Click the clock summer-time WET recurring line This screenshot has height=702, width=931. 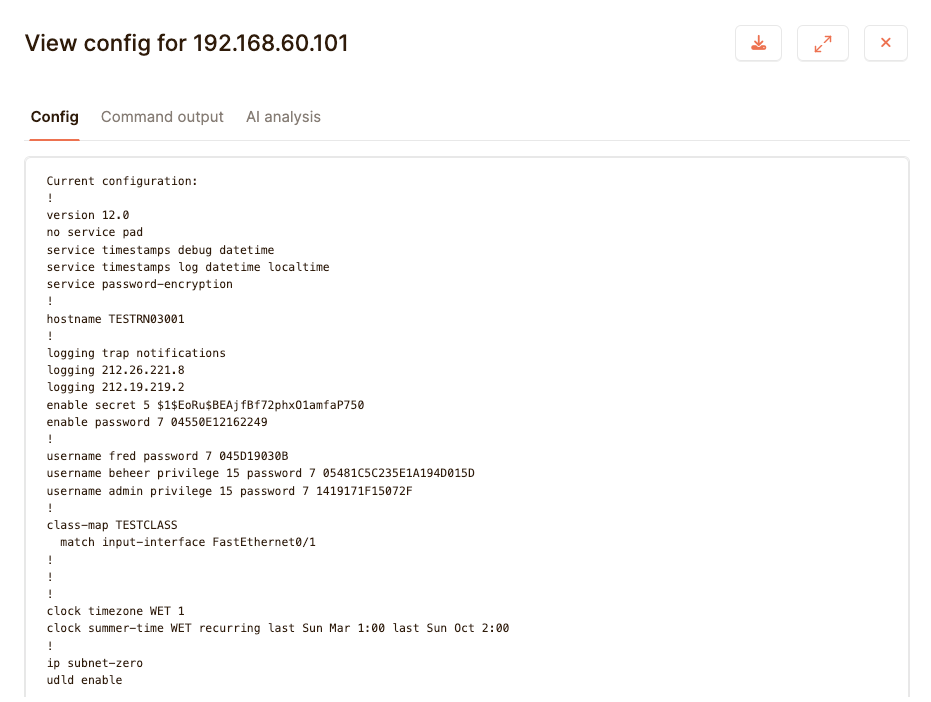pyautogui.click(x=278, y=628)
